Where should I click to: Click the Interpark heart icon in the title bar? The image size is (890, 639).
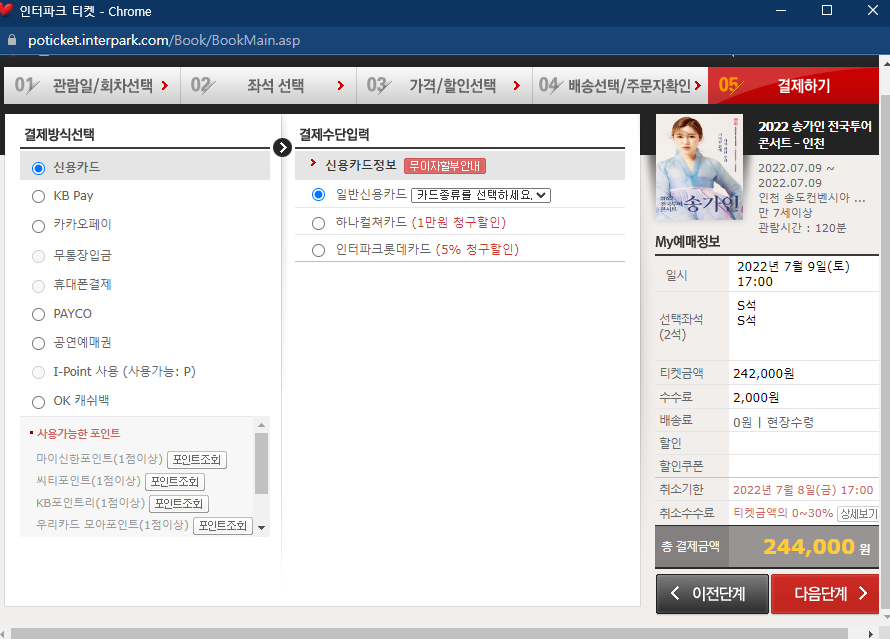pos(6,9)
